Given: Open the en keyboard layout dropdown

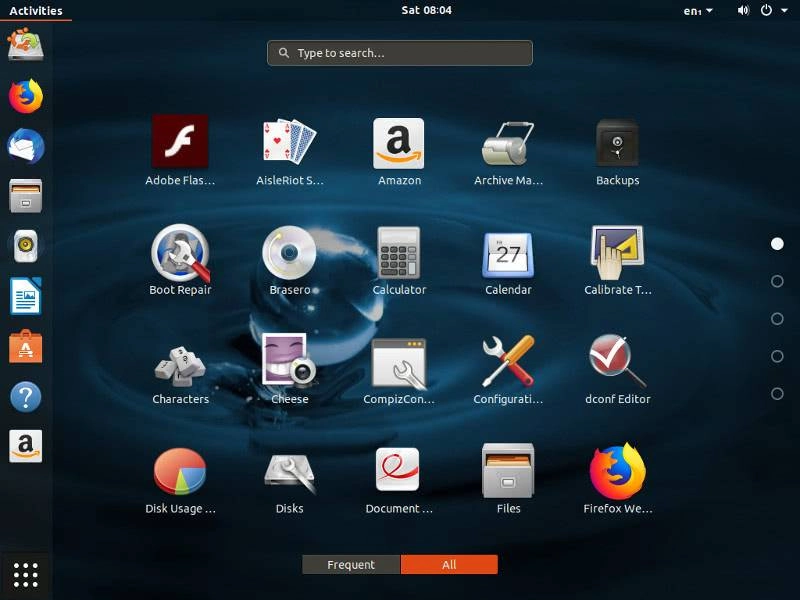Looking at the screenshot, I should [x=698, y=11].
